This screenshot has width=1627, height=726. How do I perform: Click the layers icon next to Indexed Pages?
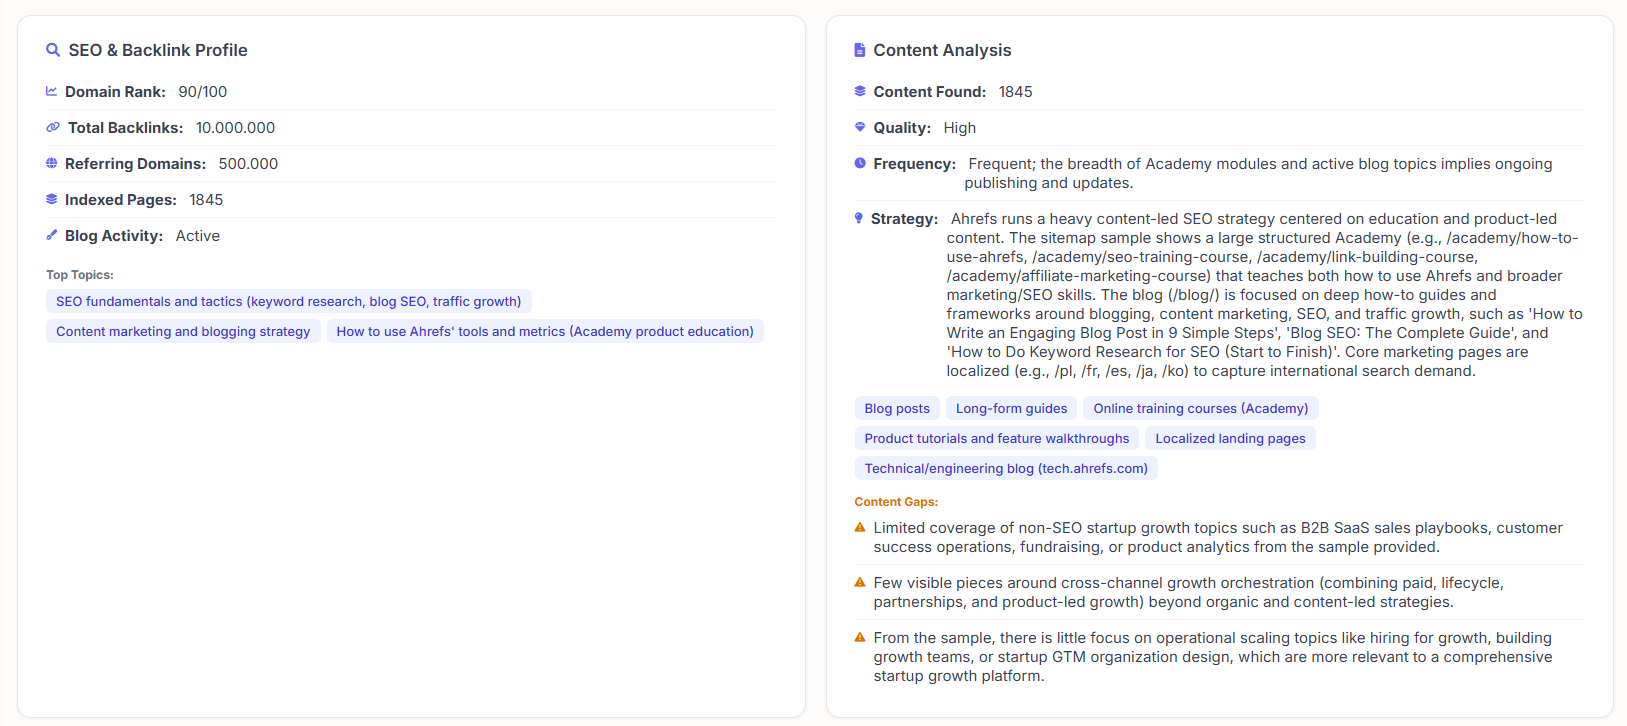coord(52,199)
